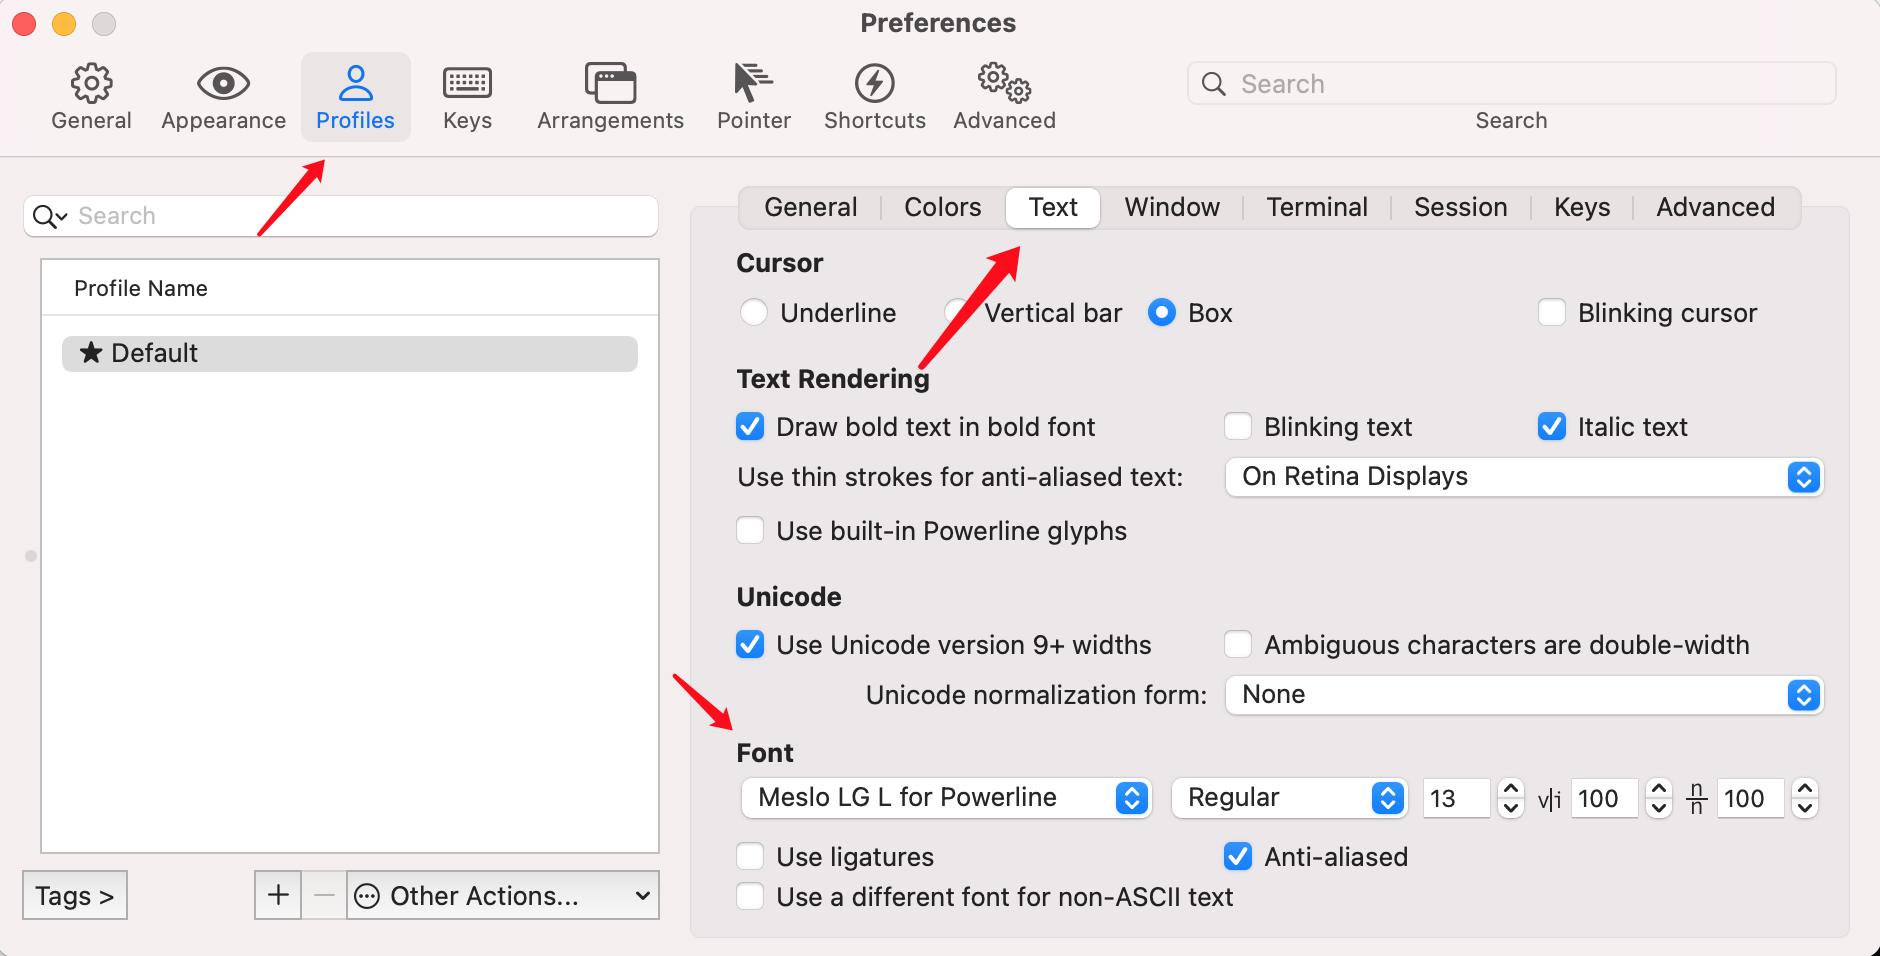
Task: Click the vertical spacing icon beside second 100
Action: click(x=1697, y=798)
